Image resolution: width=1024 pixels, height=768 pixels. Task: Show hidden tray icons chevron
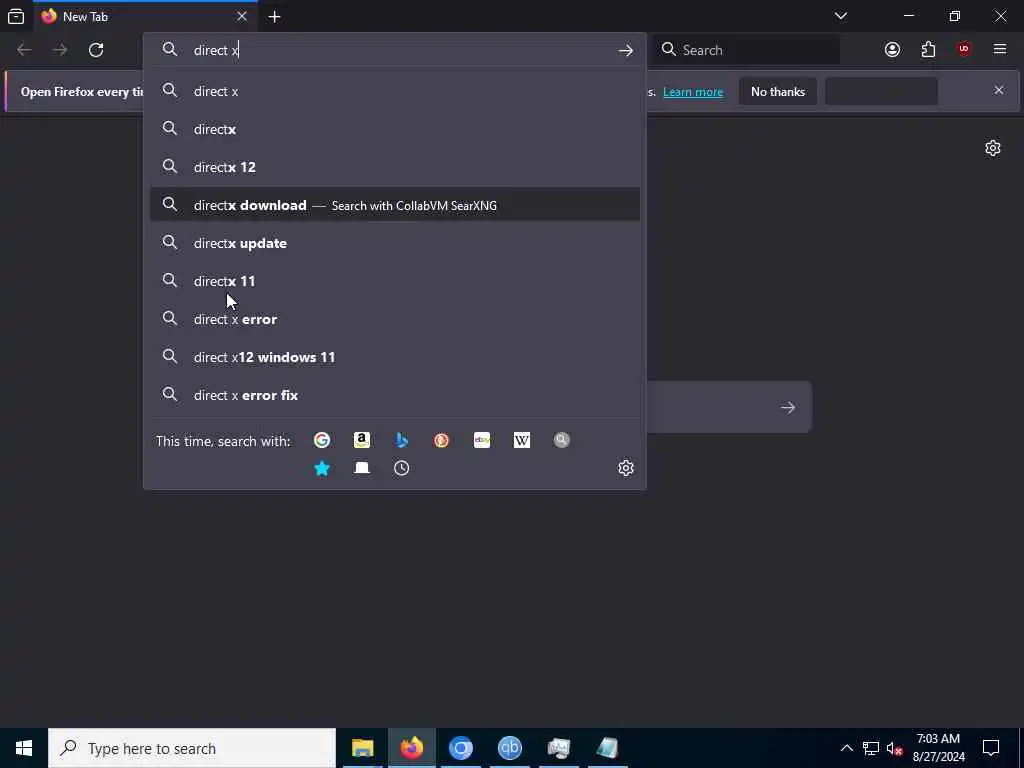[846, 748]
